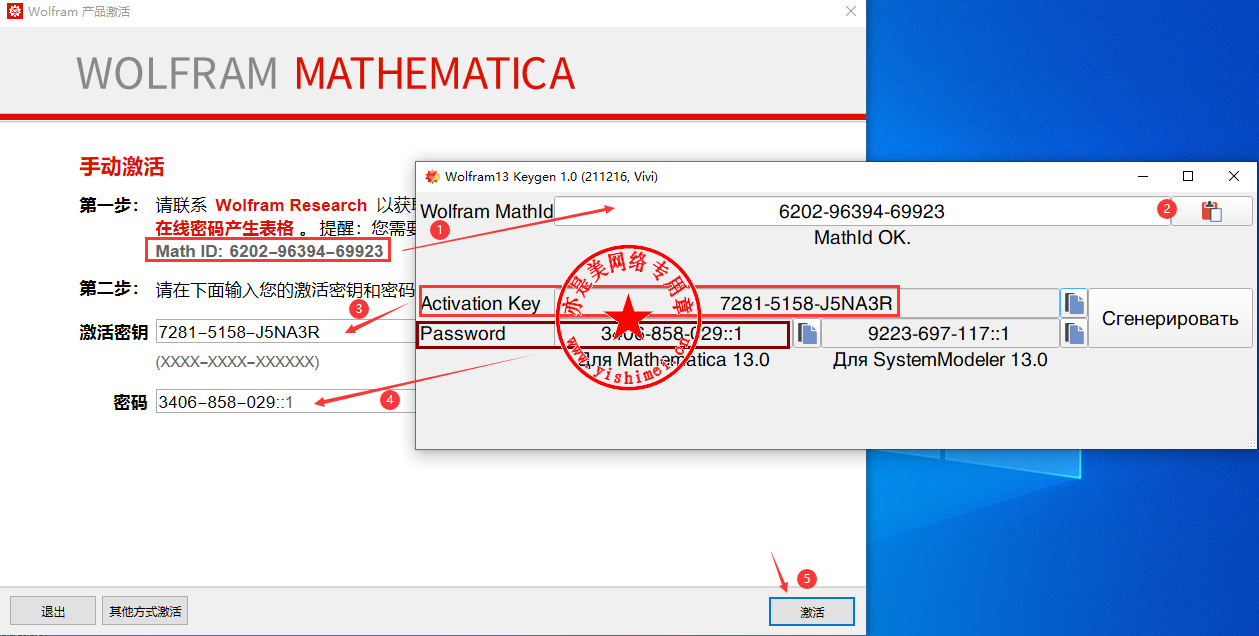Click the Activation Key label in Keygen
The image size is (1259, 636).
pyautogui.click(x=481, y=304)
